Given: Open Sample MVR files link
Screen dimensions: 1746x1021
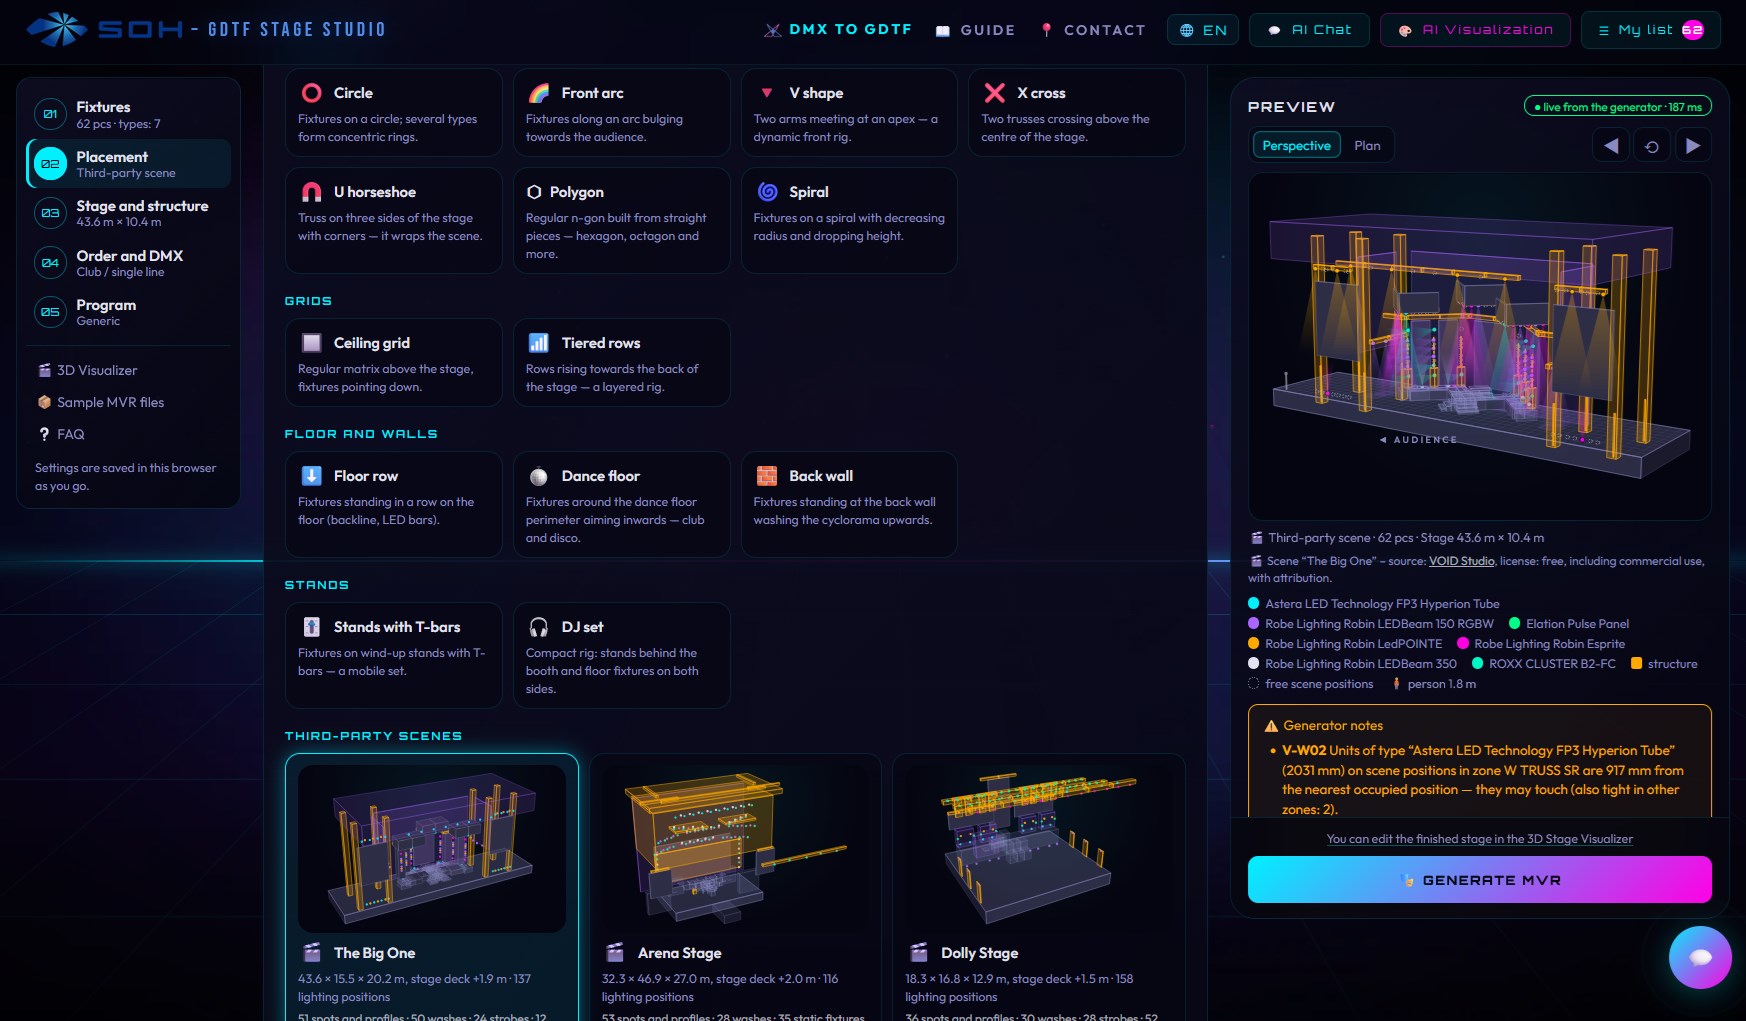Looking at the screenshot, I should click(100, 402).
